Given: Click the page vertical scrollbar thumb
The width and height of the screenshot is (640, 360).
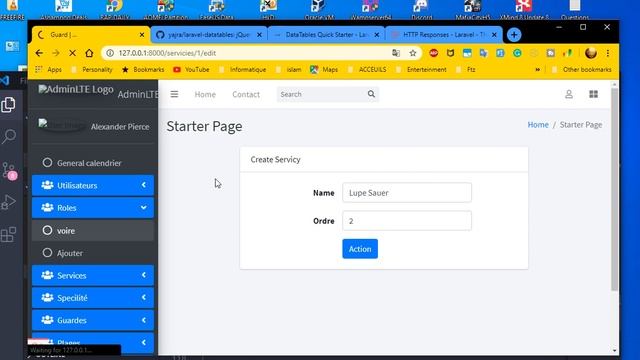Looking at the screenshot, I should click(x=614, y=189).
